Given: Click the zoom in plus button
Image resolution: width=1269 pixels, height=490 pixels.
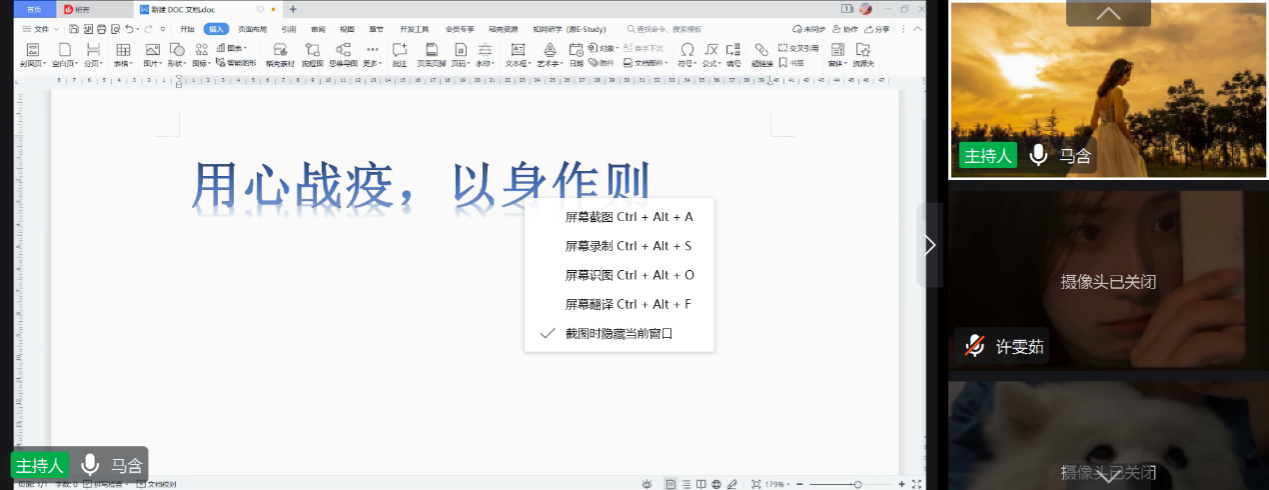Looking at the screenshot, I should (x=902, y=484).
